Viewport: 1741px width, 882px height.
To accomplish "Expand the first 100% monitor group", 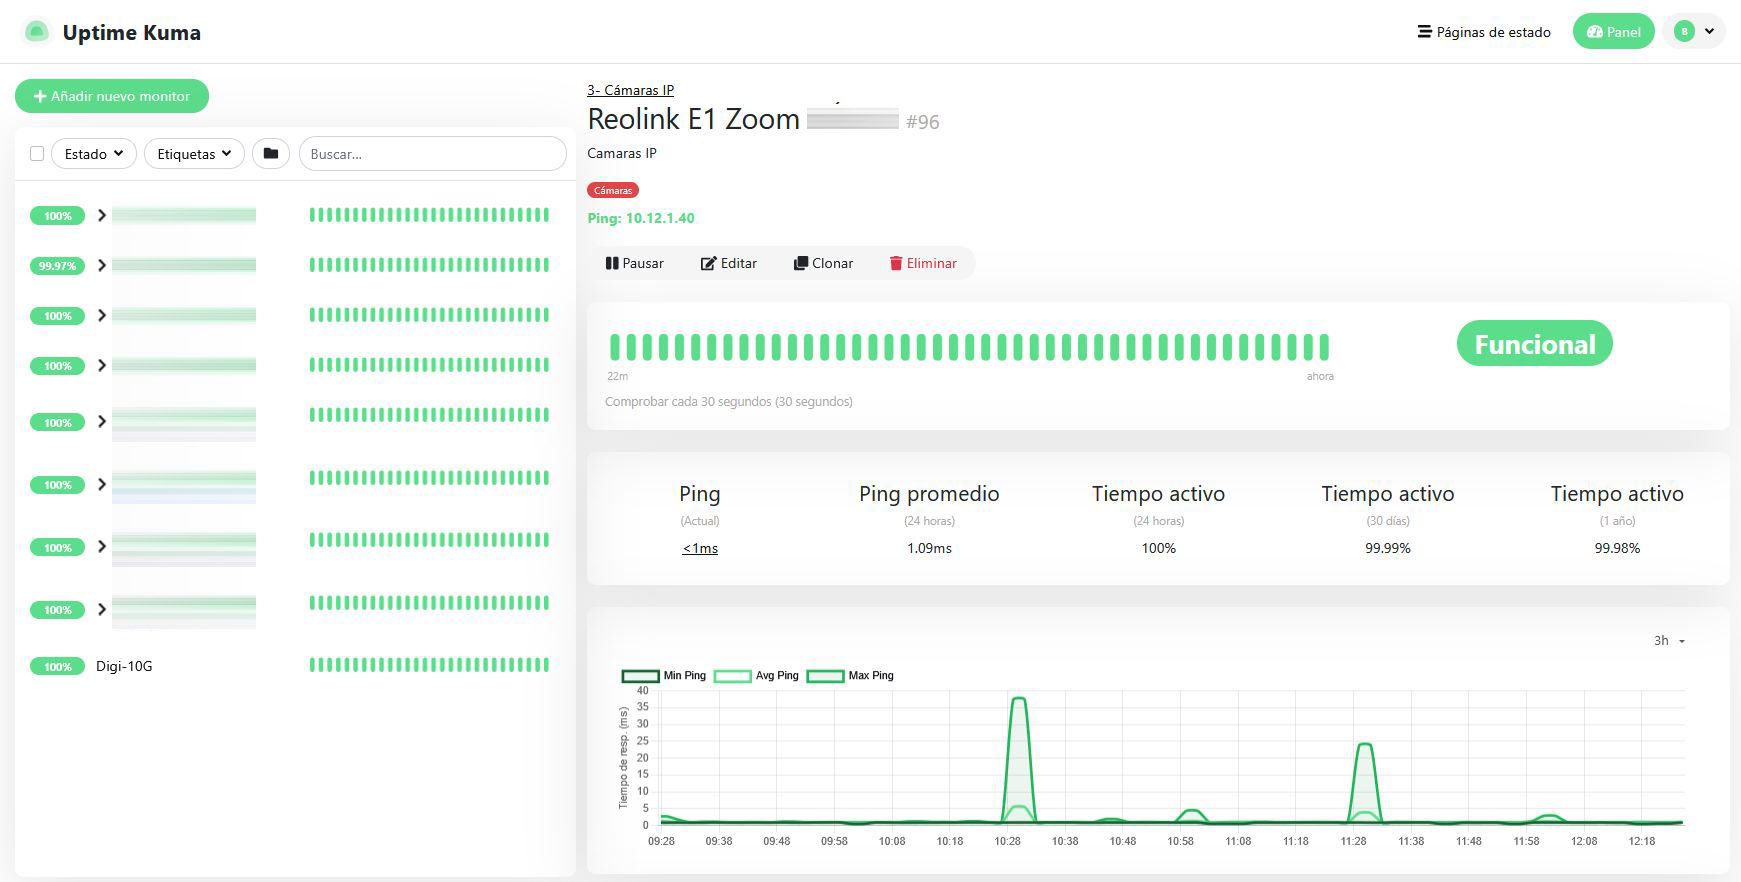I will coord(102,215).
